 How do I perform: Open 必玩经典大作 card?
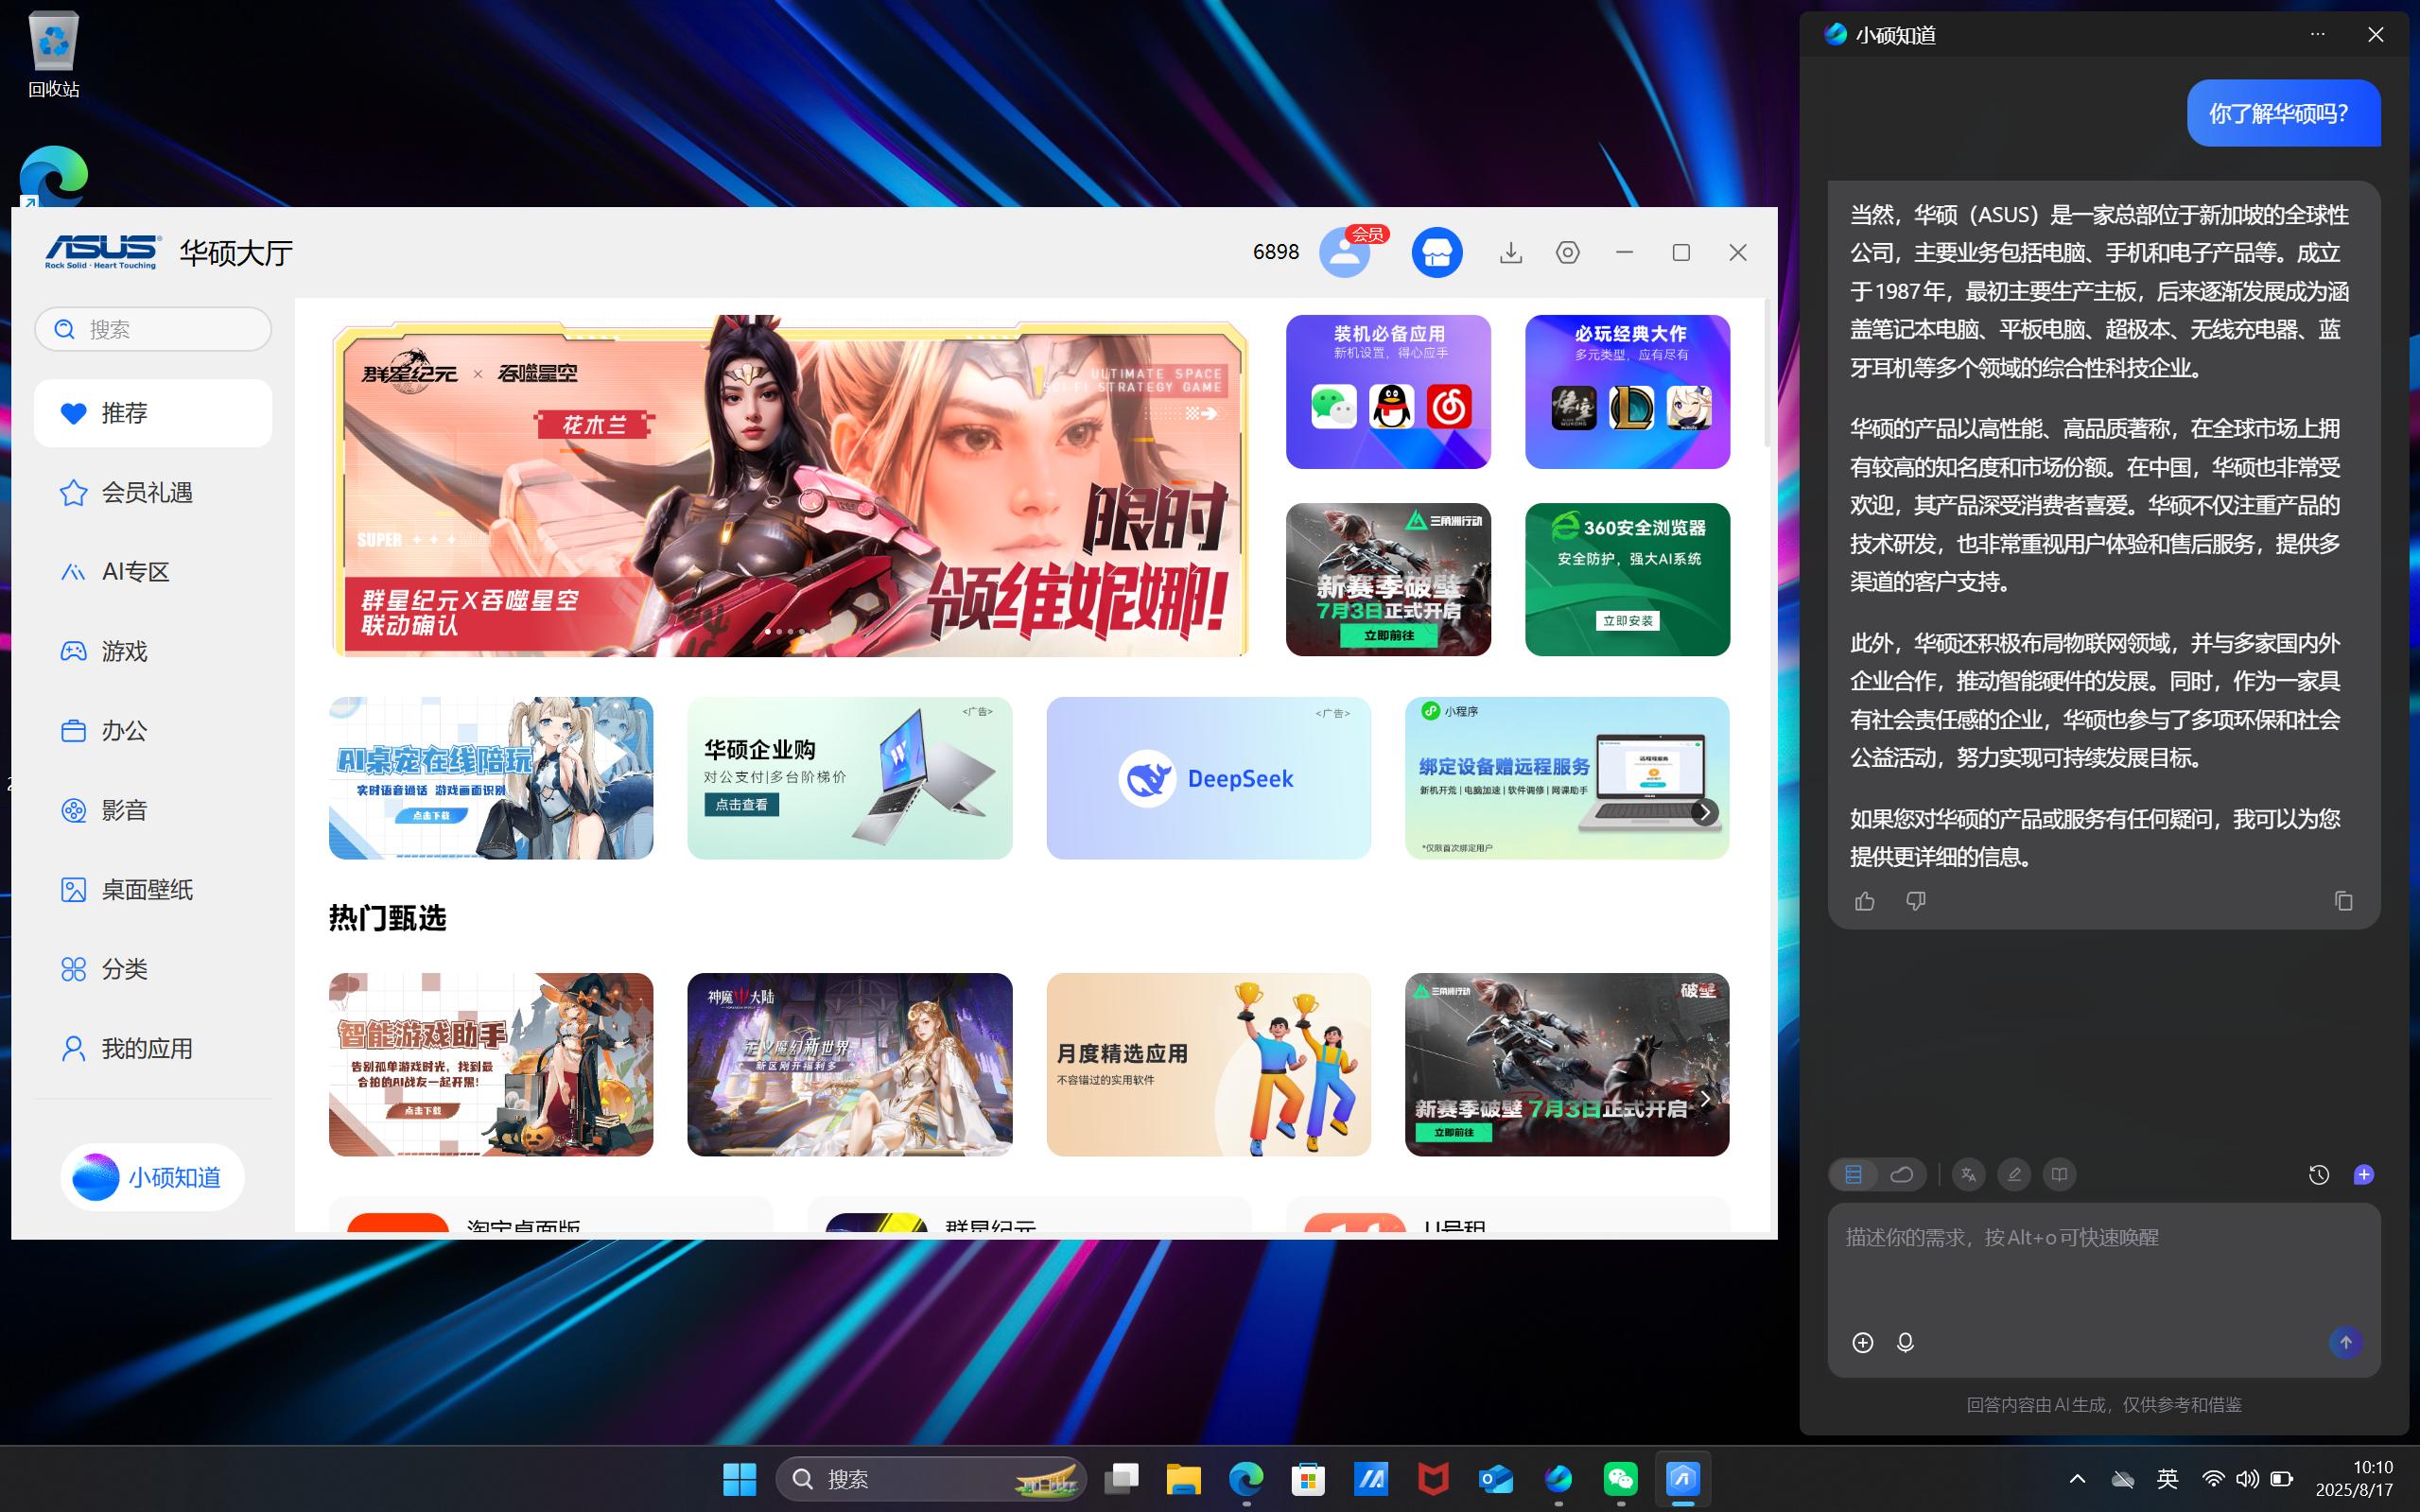1627,392
